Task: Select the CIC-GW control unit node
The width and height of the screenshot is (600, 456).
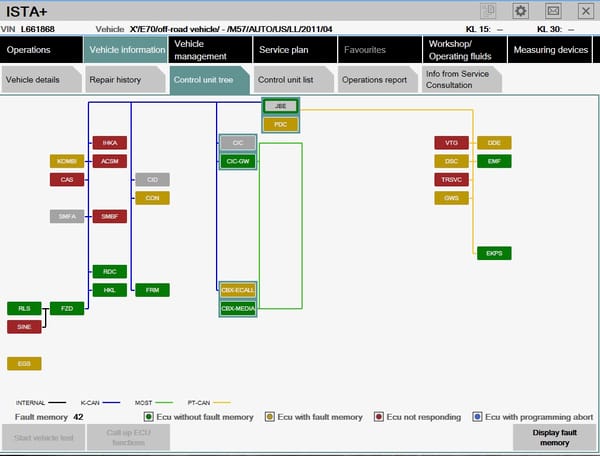Action: (238, 161)
